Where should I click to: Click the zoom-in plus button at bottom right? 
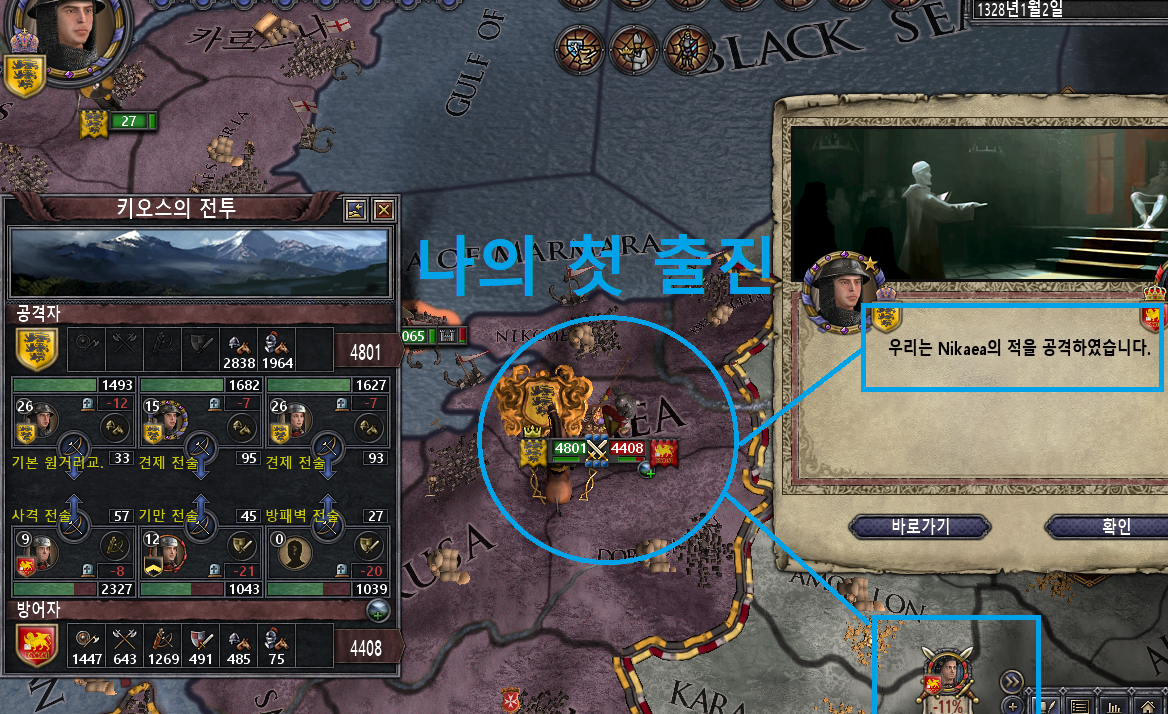coord(1013,705)
